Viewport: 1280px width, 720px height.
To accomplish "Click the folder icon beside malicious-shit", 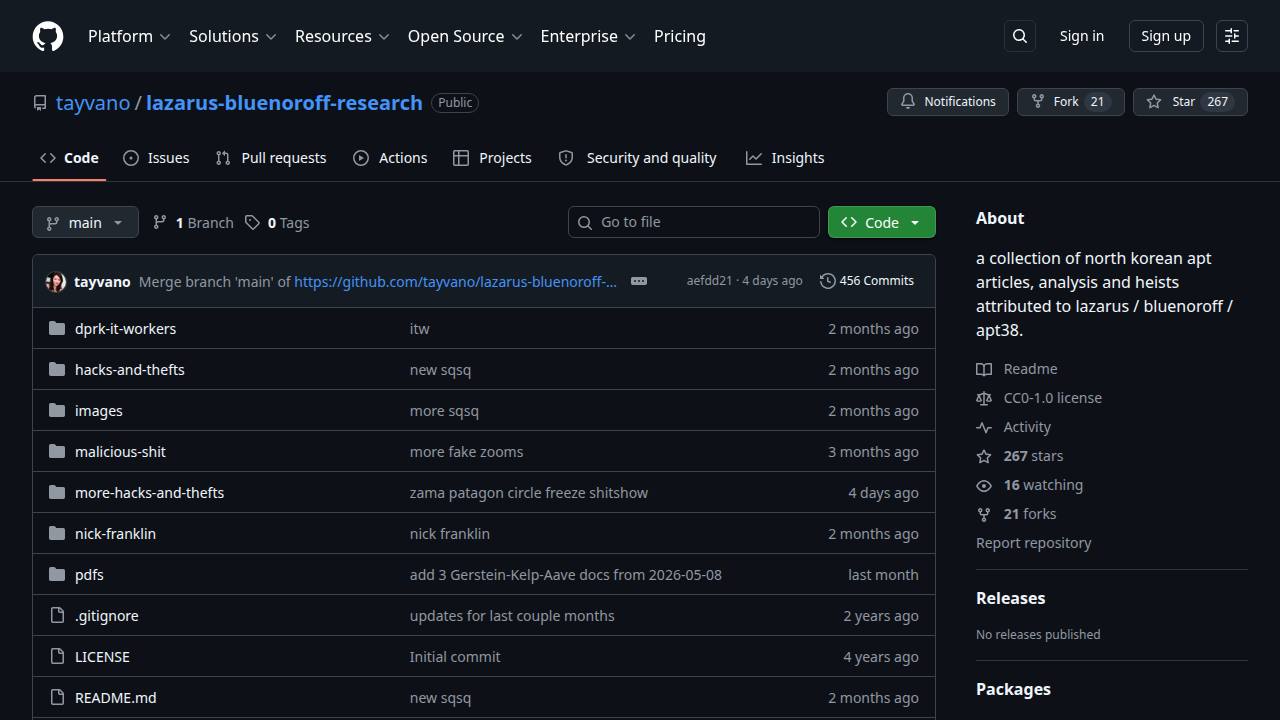I will coord(57,452).
